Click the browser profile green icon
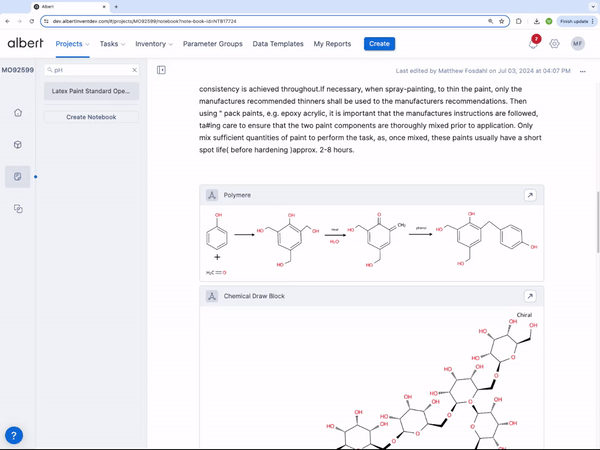Image resolution: width=600 pixels, height=450 pixels. 549,21
